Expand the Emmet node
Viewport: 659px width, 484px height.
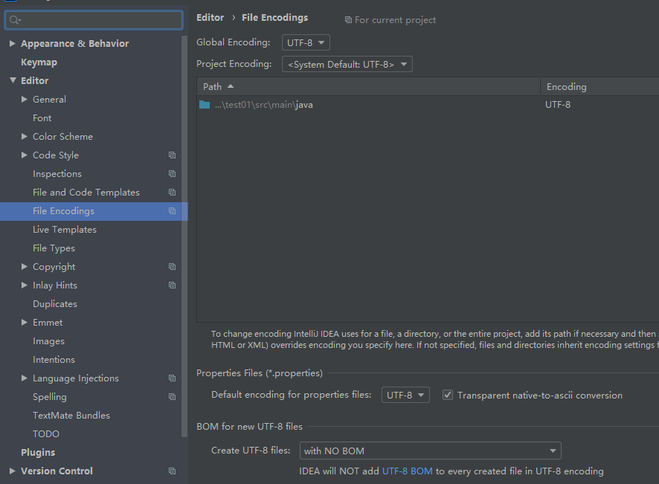[24, 322]
